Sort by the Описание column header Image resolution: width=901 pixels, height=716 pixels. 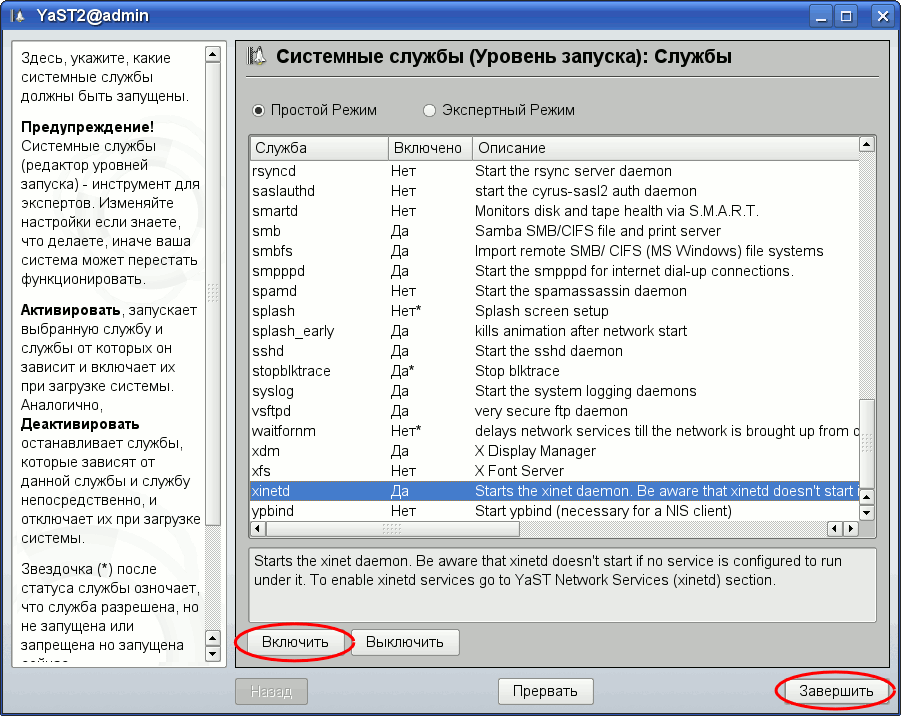tap(665, 148)
